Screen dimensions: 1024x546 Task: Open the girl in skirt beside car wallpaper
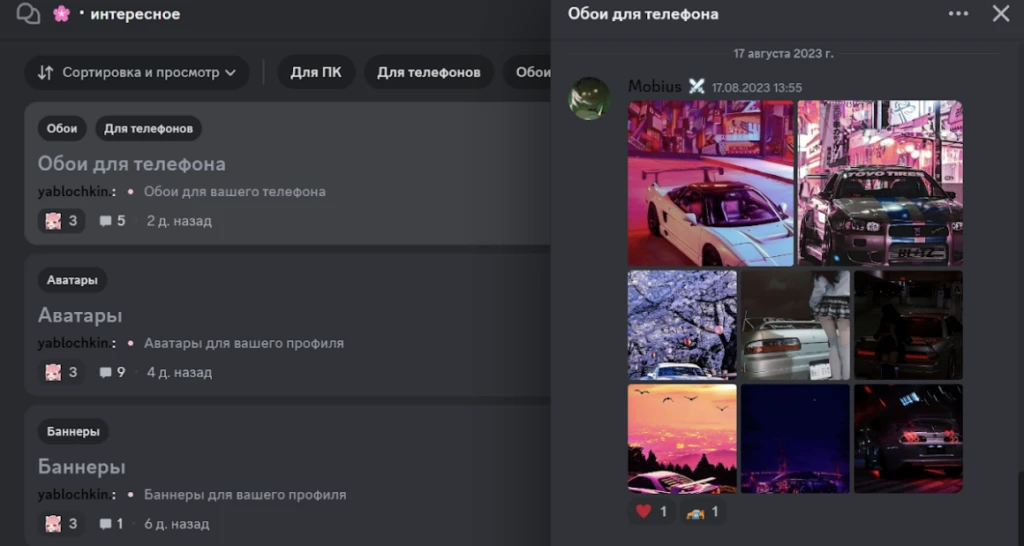795,325
